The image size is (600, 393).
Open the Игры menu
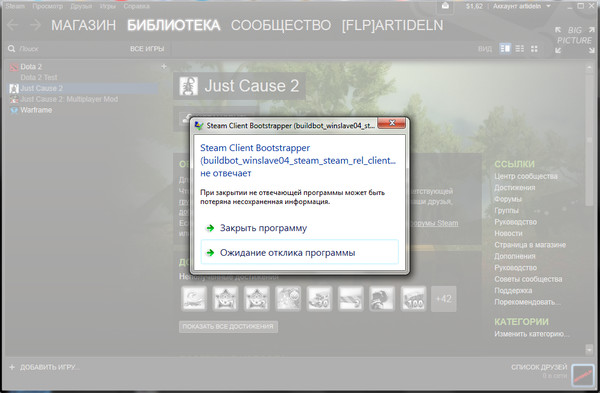point(108,6)
